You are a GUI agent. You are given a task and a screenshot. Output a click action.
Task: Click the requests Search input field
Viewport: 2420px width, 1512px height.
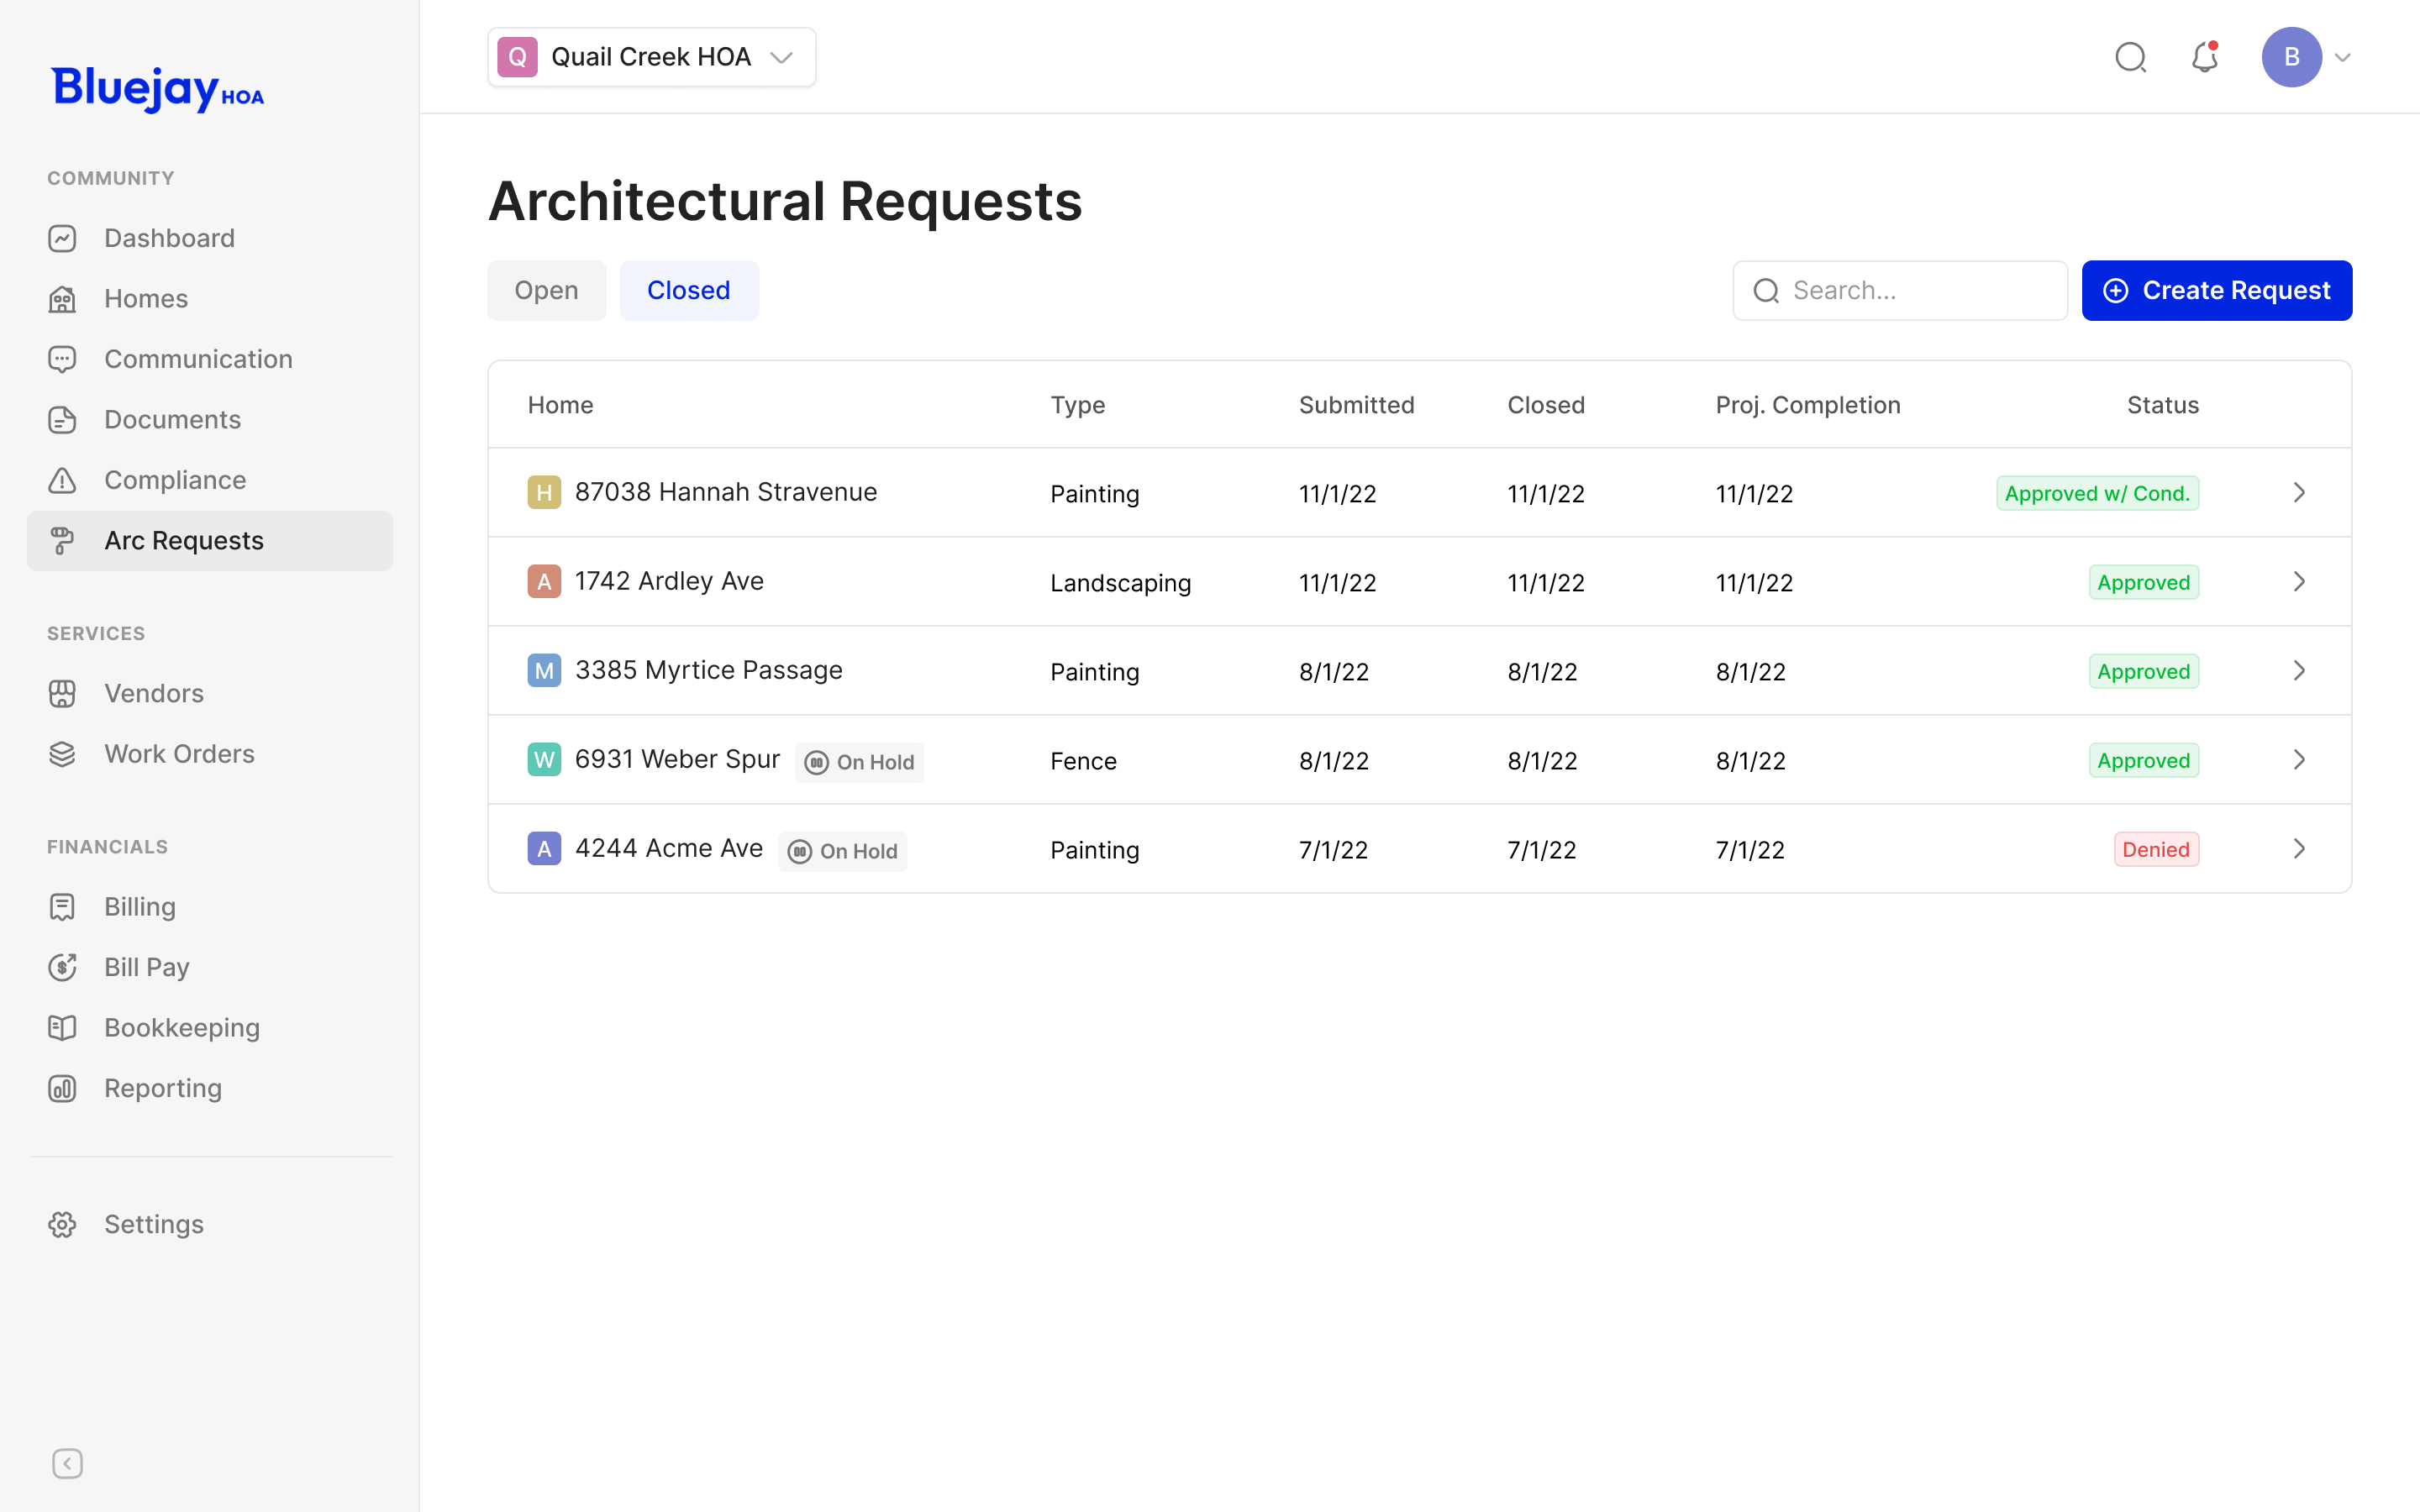[x=1900, y=290]
